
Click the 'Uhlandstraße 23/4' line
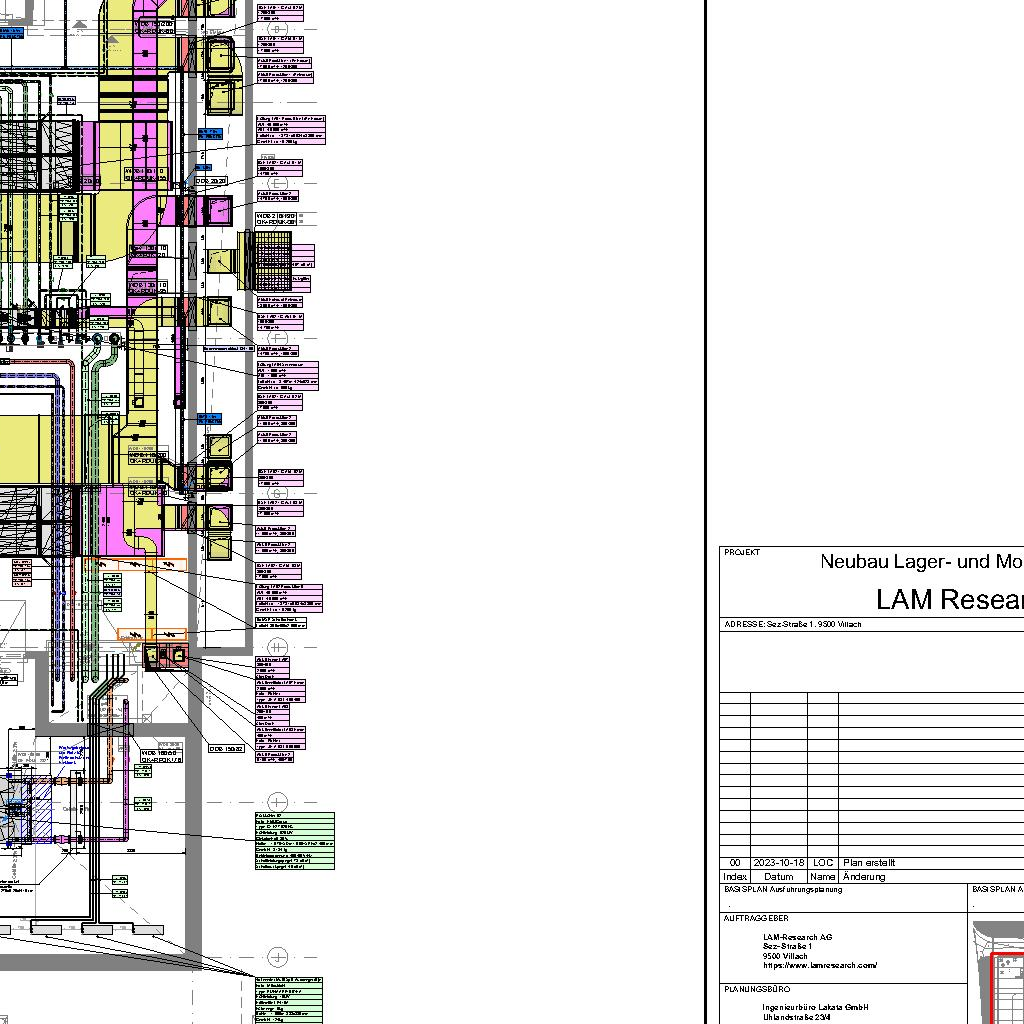(797, 1017)
